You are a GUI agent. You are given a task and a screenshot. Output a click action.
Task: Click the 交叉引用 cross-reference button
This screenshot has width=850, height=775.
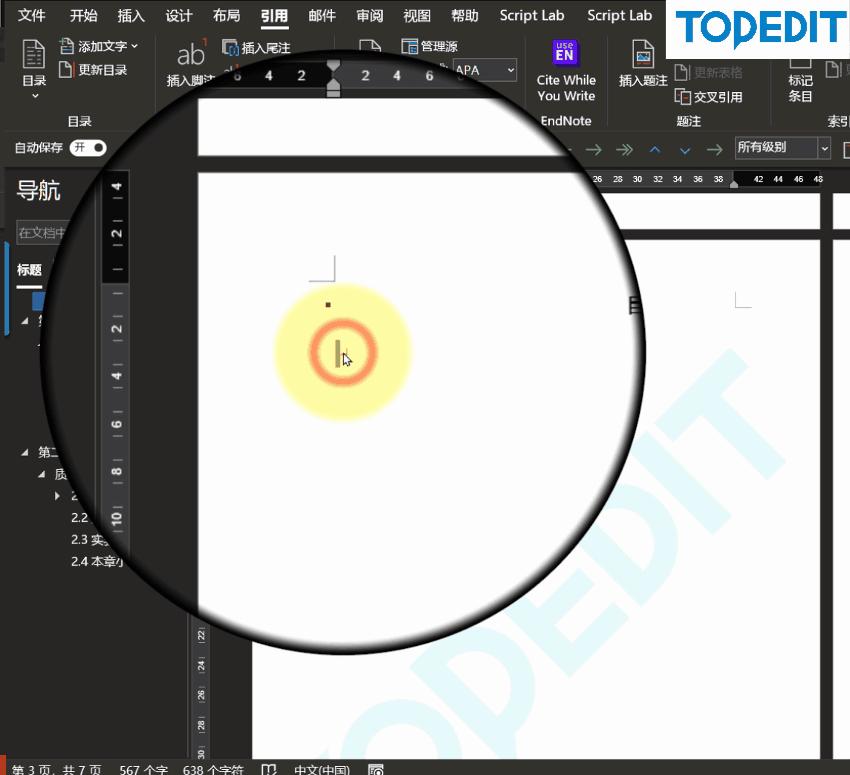click(x=709, y=97)
